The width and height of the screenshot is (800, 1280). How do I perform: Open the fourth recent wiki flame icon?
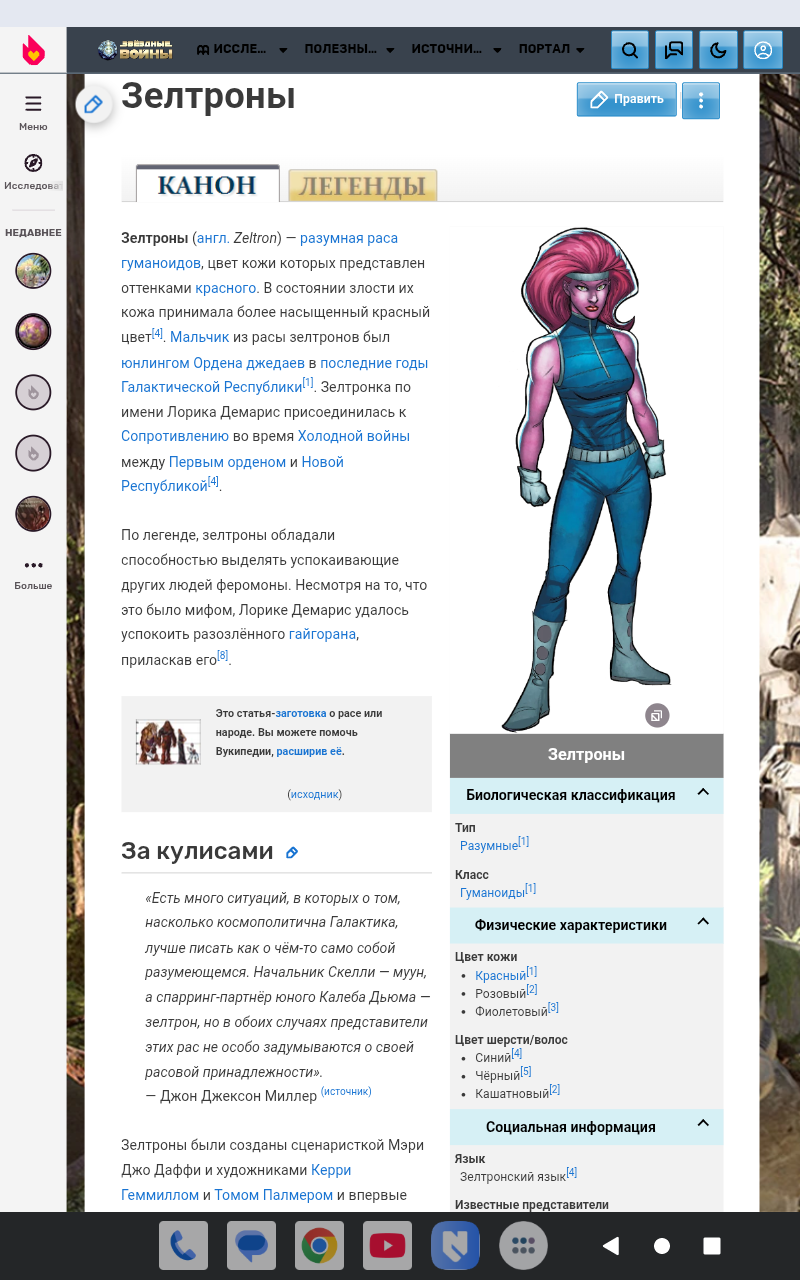tap(33, 453)
